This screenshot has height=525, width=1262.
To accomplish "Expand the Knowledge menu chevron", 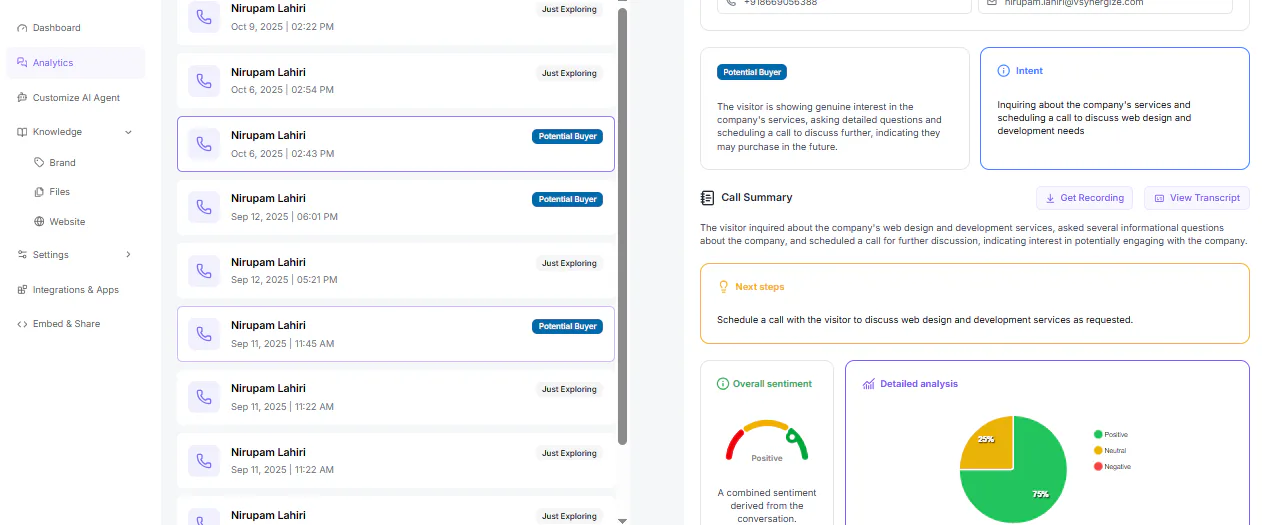I will (128, 132).
